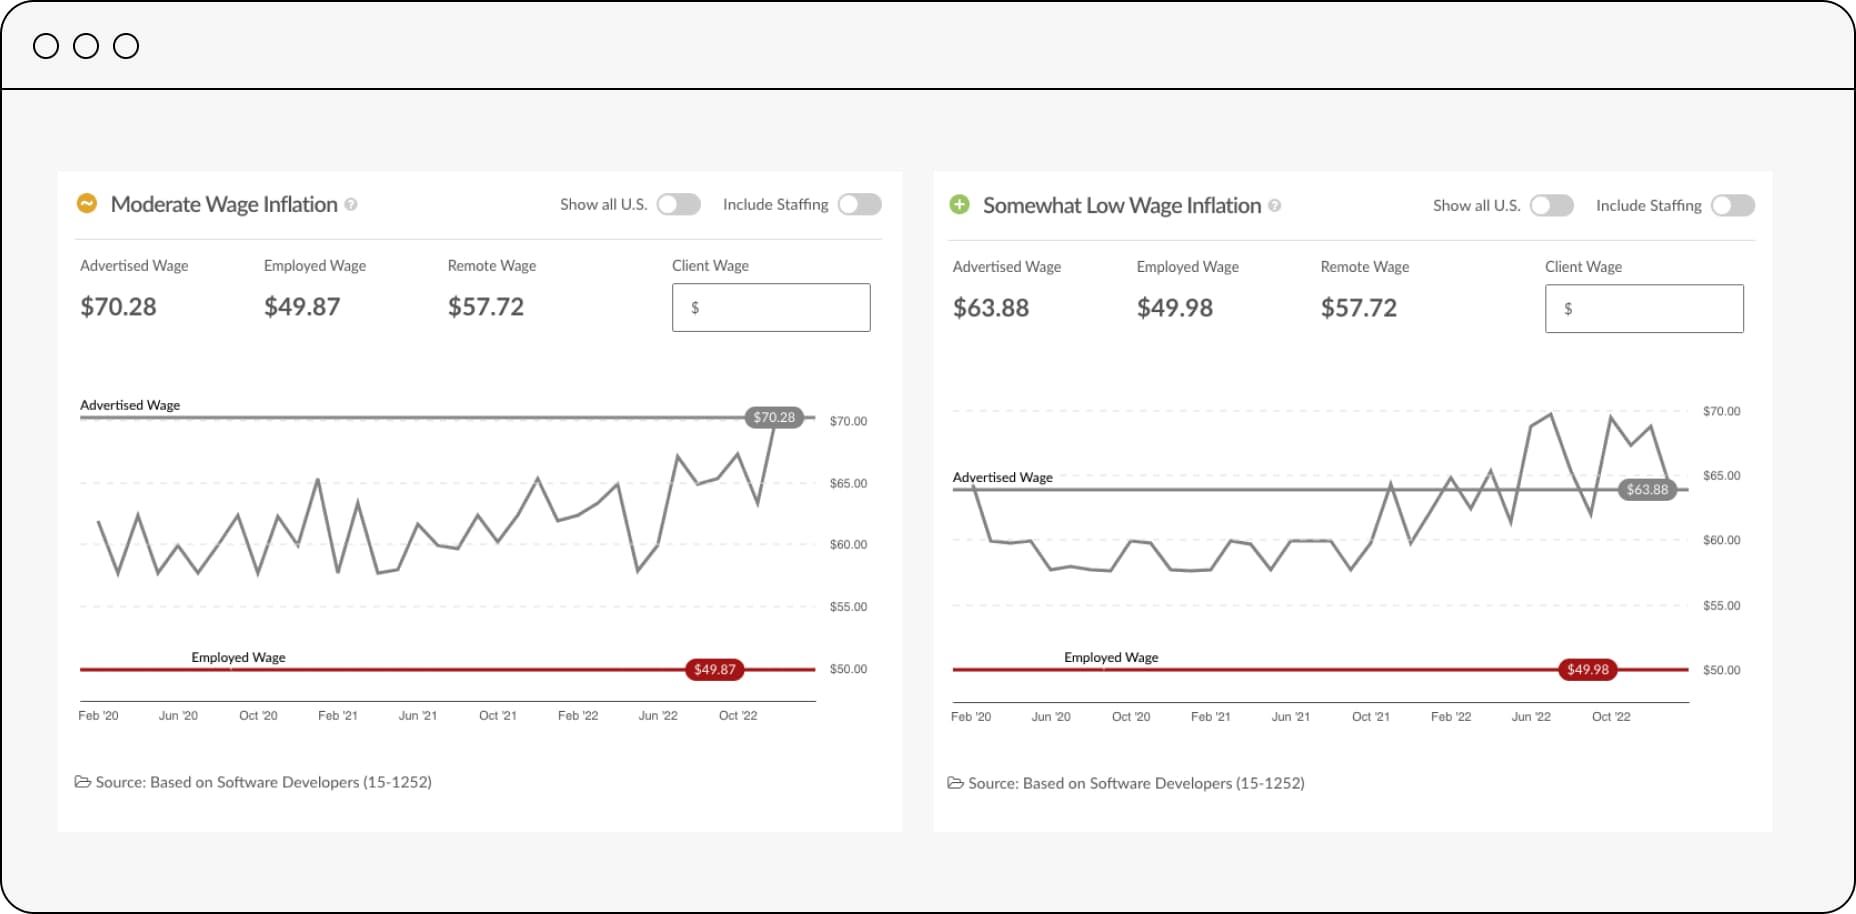Image resolution: width=1856 pixels, height=914 pixels.
Task: Switch on Include Staffing in the right panel
Action: [1733, 205]
